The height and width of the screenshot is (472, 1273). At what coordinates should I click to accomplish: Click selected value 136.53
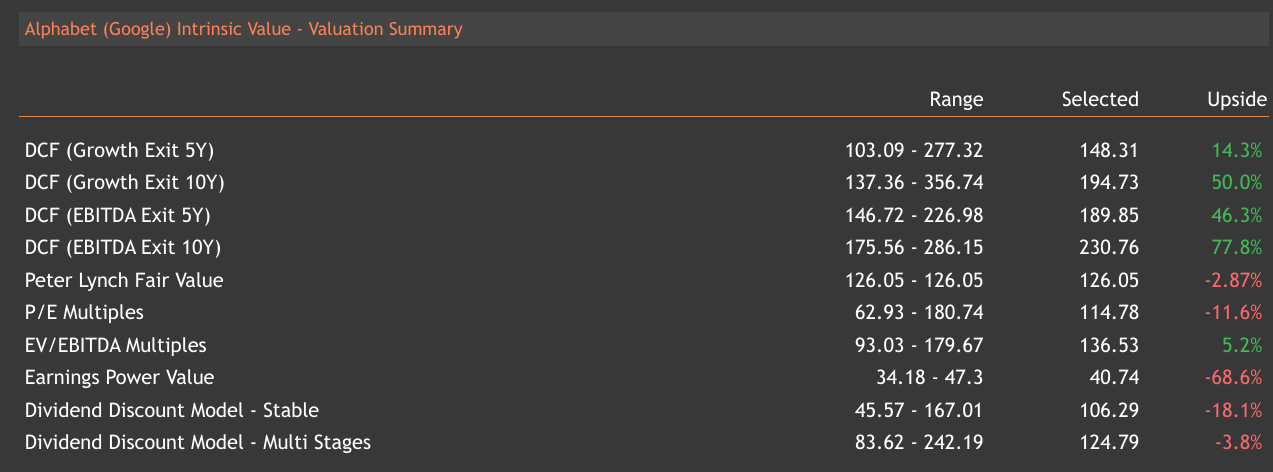pyautogui.click(x=1109, y=345)
